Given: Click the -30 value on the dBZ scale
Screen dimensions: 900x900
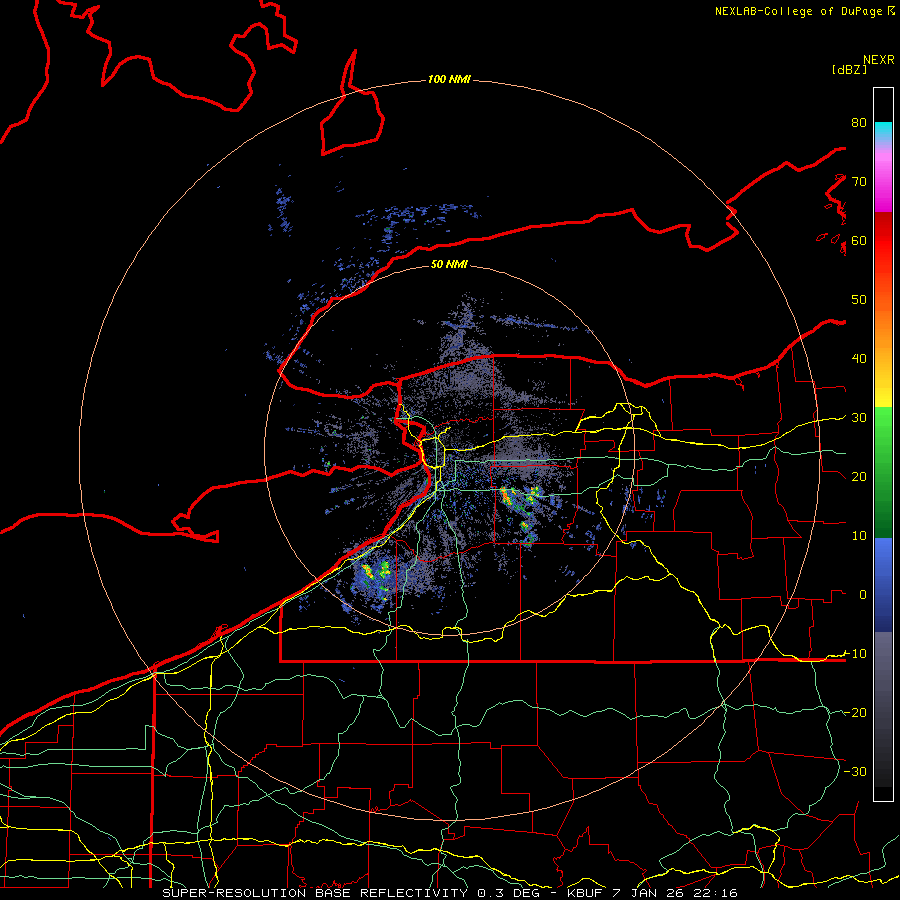Looking at the screenshot, I should (x=855, y=772).
